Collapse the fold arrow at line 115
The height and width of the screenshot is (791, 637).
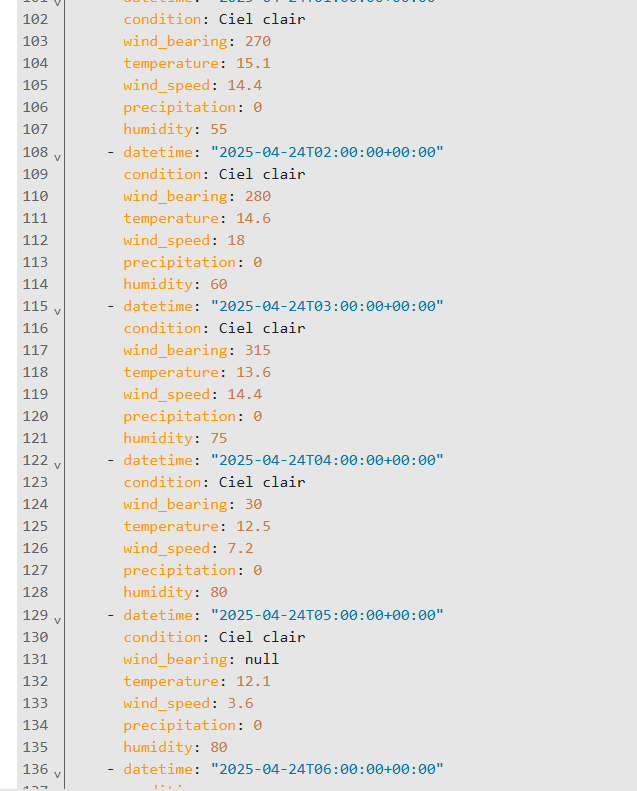click(x=57, y=311)
